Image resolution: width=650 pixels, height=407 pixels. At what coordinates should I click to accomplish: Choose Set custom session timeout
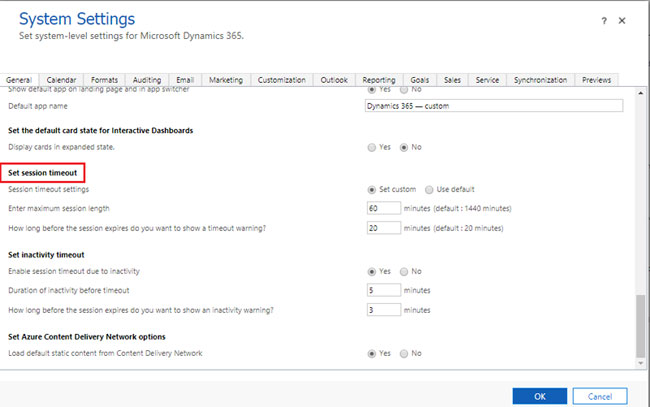coord(372,190)
